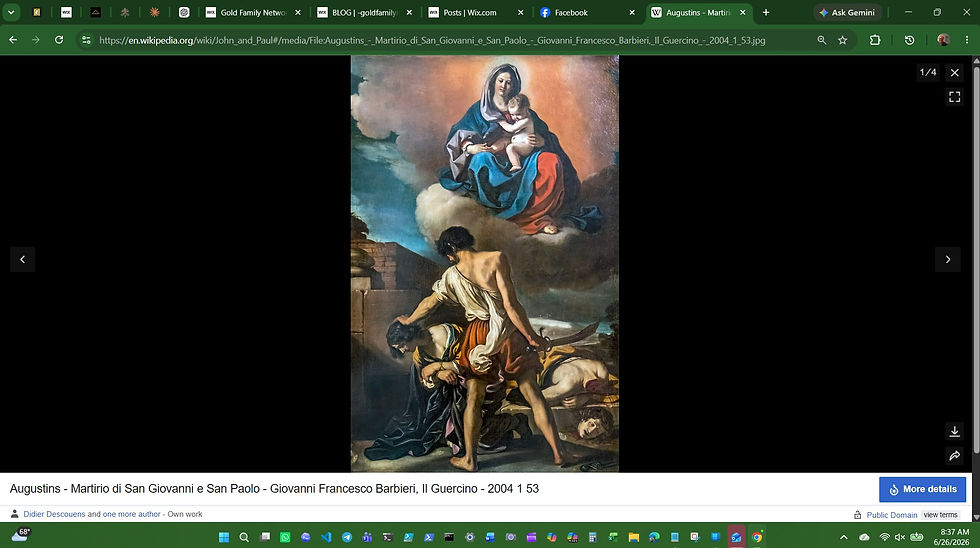Open Google Chrome from the taskbar
The height and width of the screenshot is (548, 980).
tap(757, 537)
